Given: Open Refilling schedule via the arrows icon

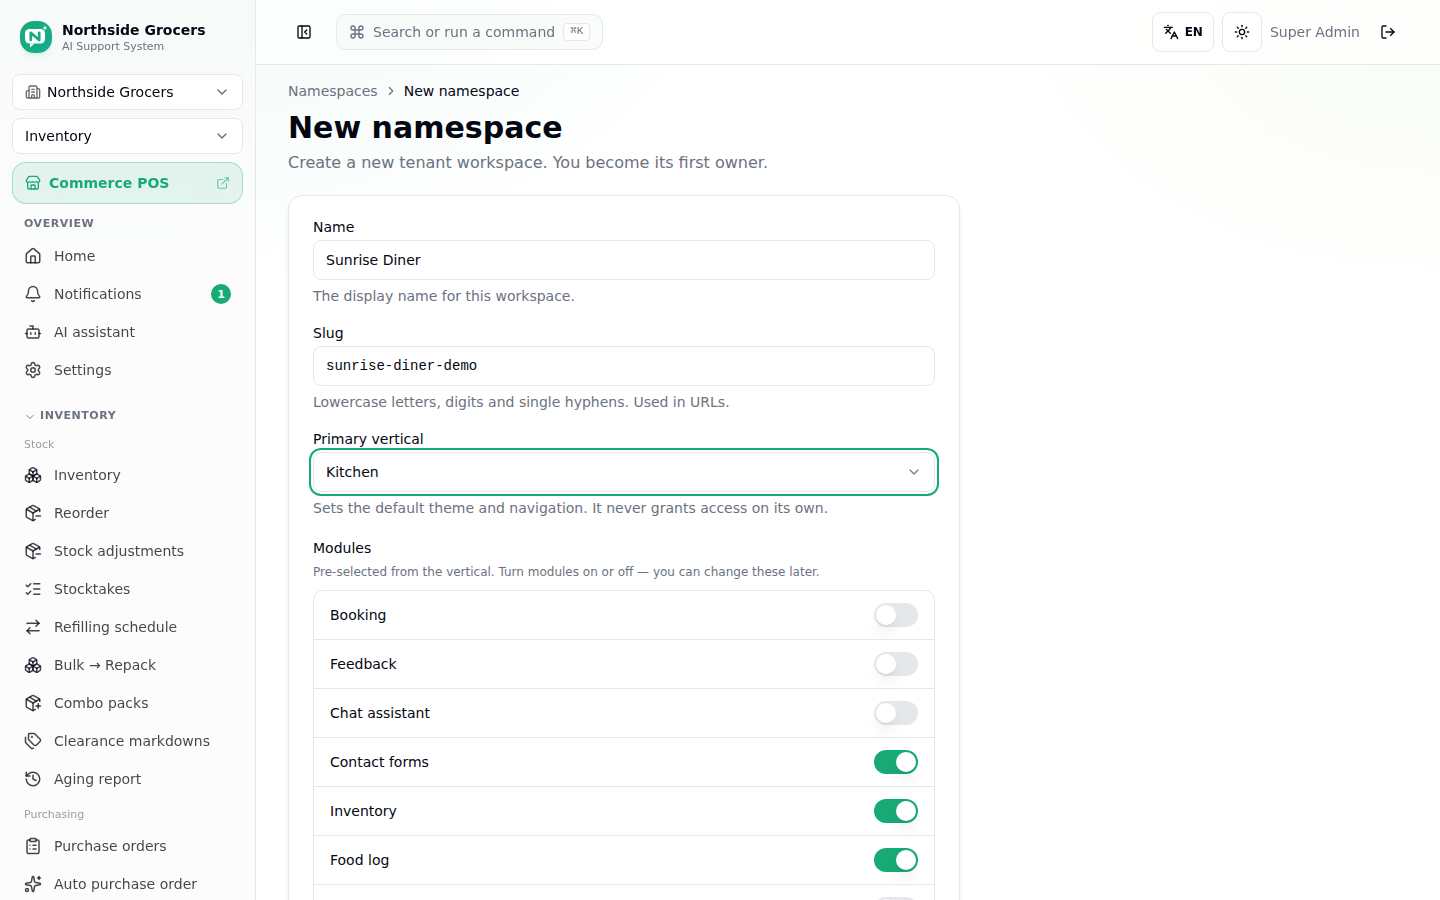Looking at the screenshot, I should [33, 627].
